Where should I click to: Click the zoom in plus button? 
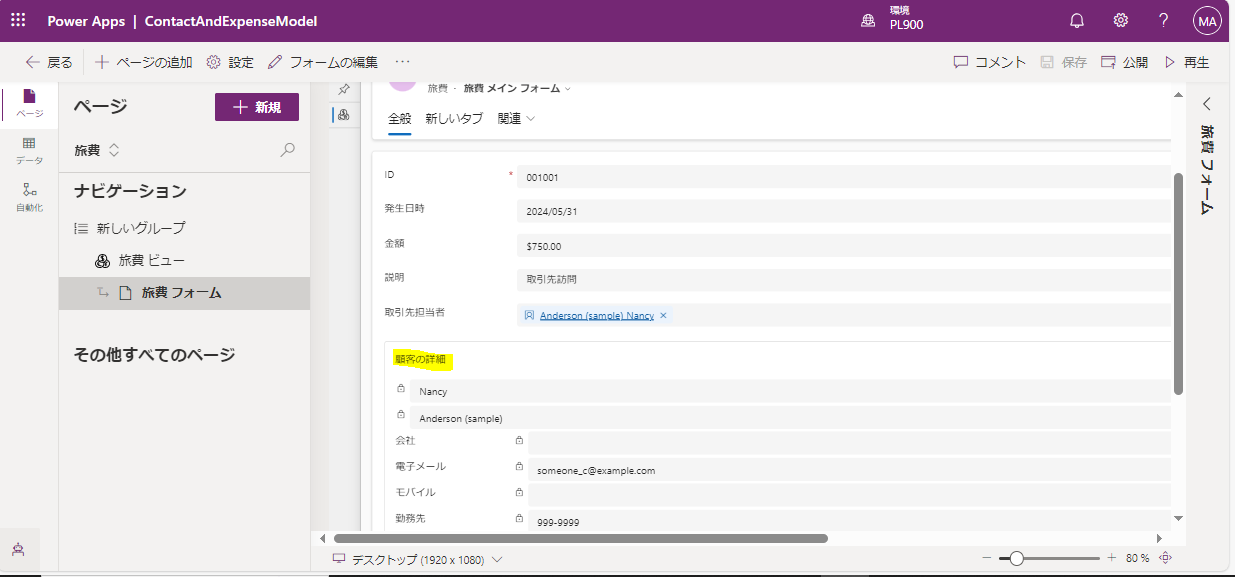point(1111,558)
